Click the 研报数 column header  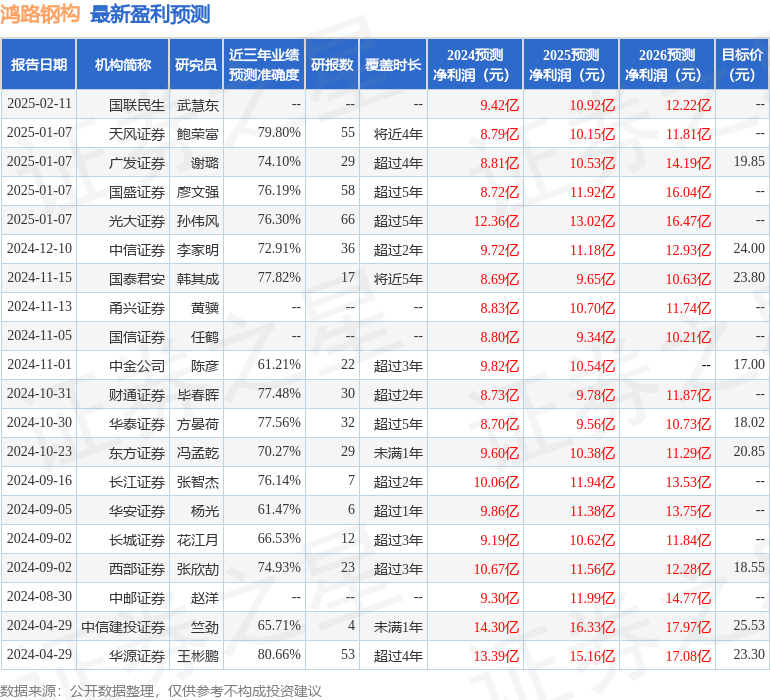[332, 64]
